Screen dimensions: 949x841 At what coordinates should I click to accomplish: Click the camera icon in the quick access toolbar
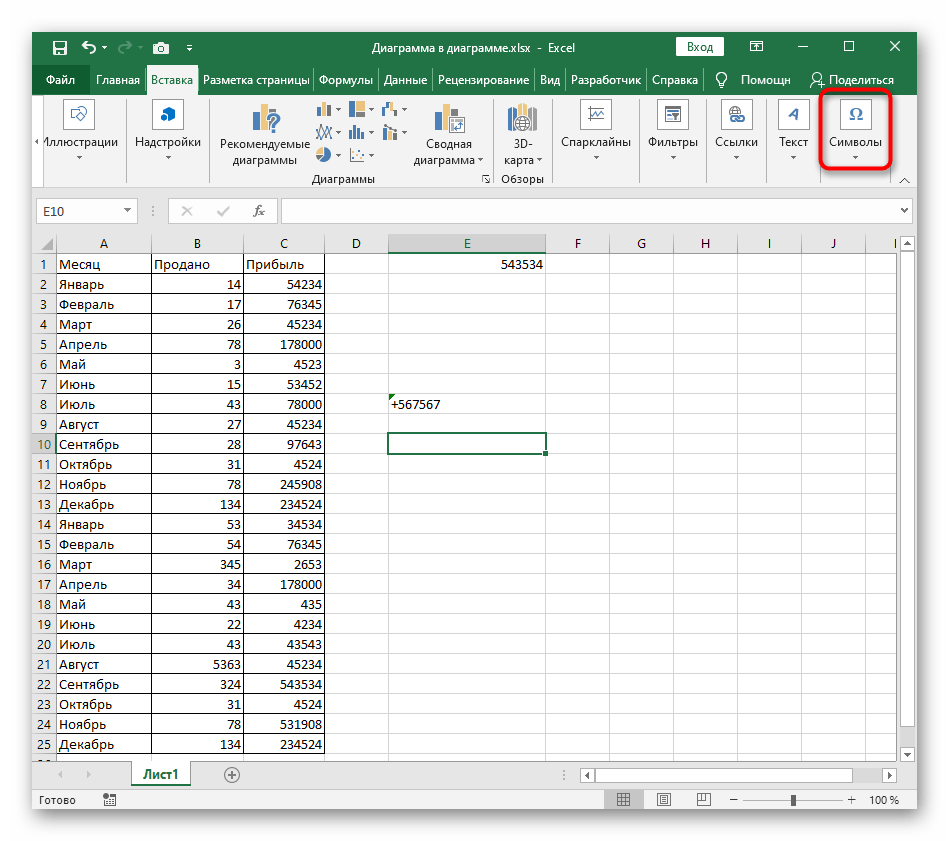click(161, 48)
